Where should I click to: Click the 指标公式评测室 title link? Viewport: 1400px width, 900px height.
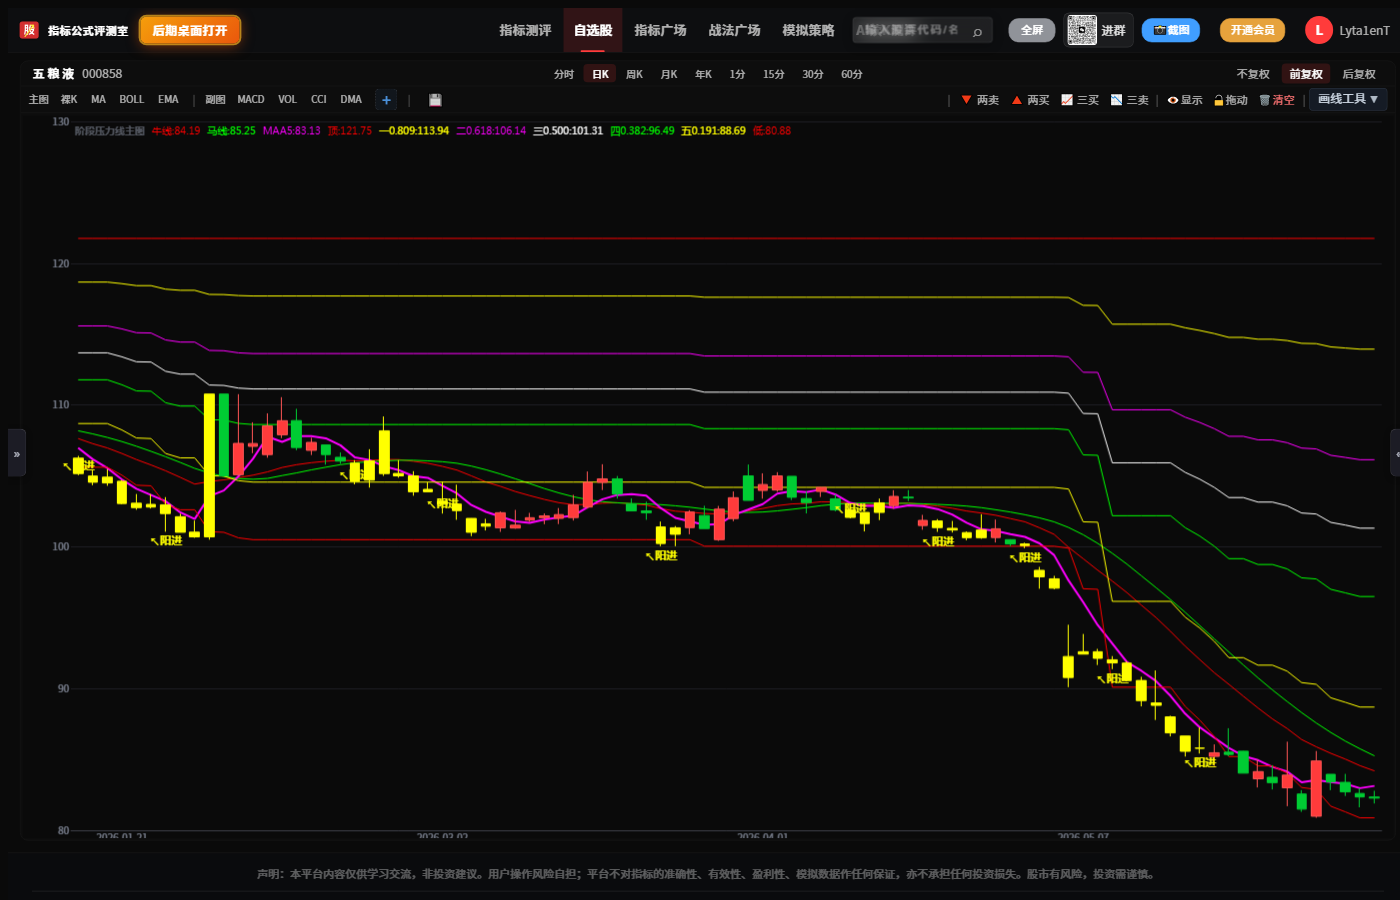click(x=88, y=31)
